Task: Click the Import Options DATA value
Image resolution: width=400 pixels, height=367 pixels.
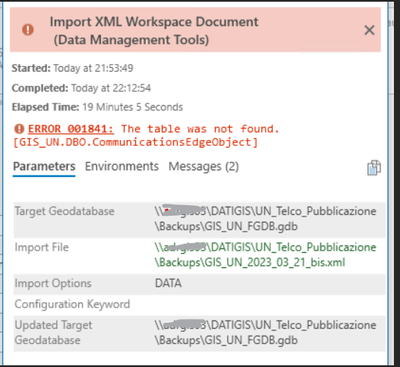Action: 168,283
